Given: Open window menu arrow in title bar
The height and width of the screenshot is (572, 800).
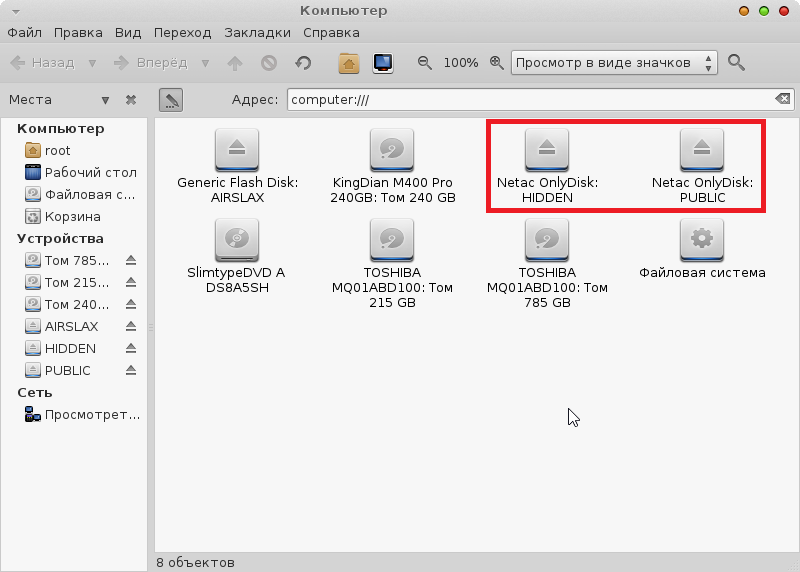Looking at the screenshot, I should point(16,11).
